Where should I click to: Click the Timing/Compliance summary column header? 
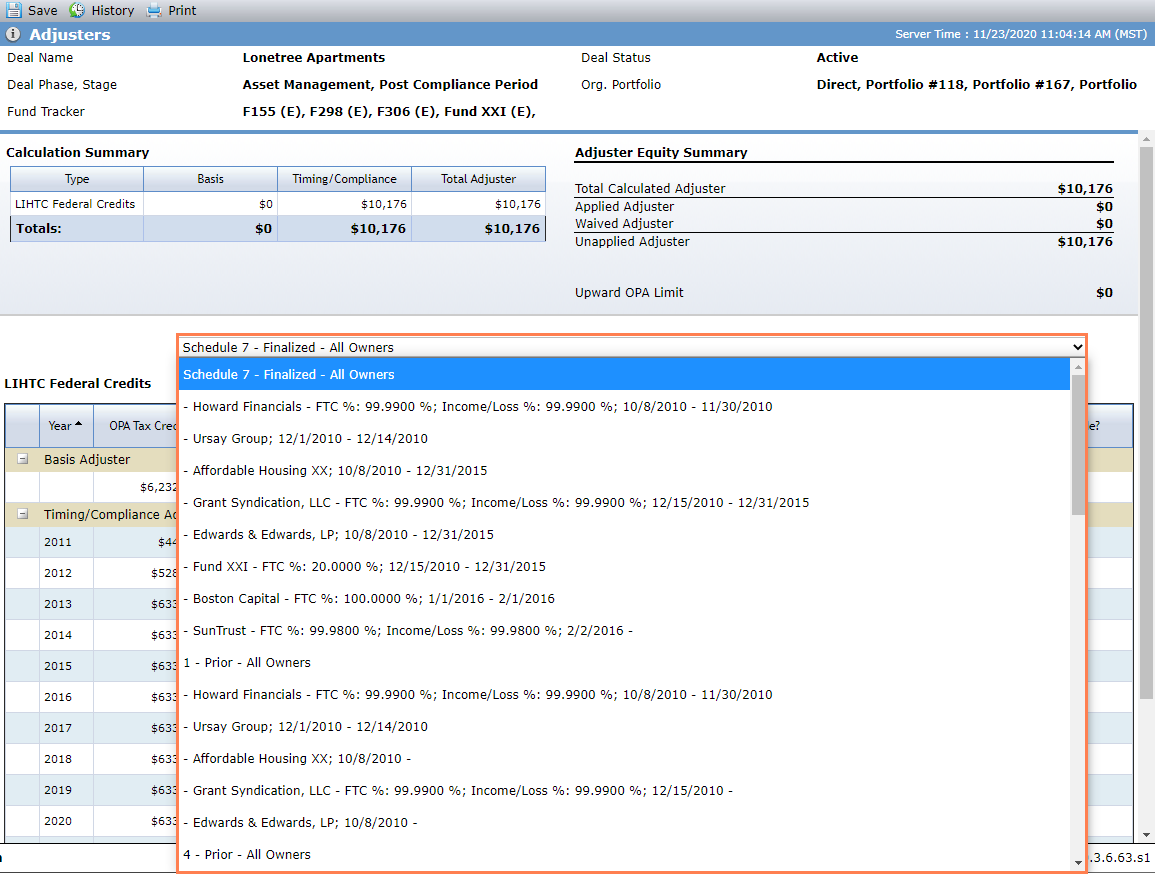coord(344,179)
